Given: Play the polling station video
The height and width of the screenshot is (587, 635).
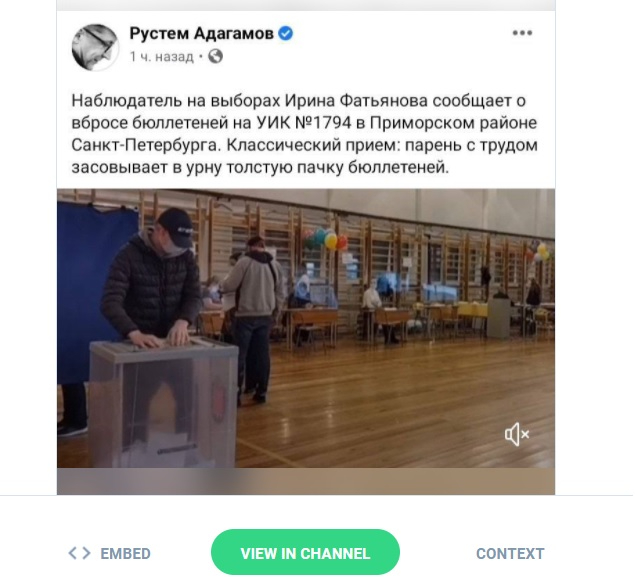Looking at the screenshot, I should [x=306, y=328].
